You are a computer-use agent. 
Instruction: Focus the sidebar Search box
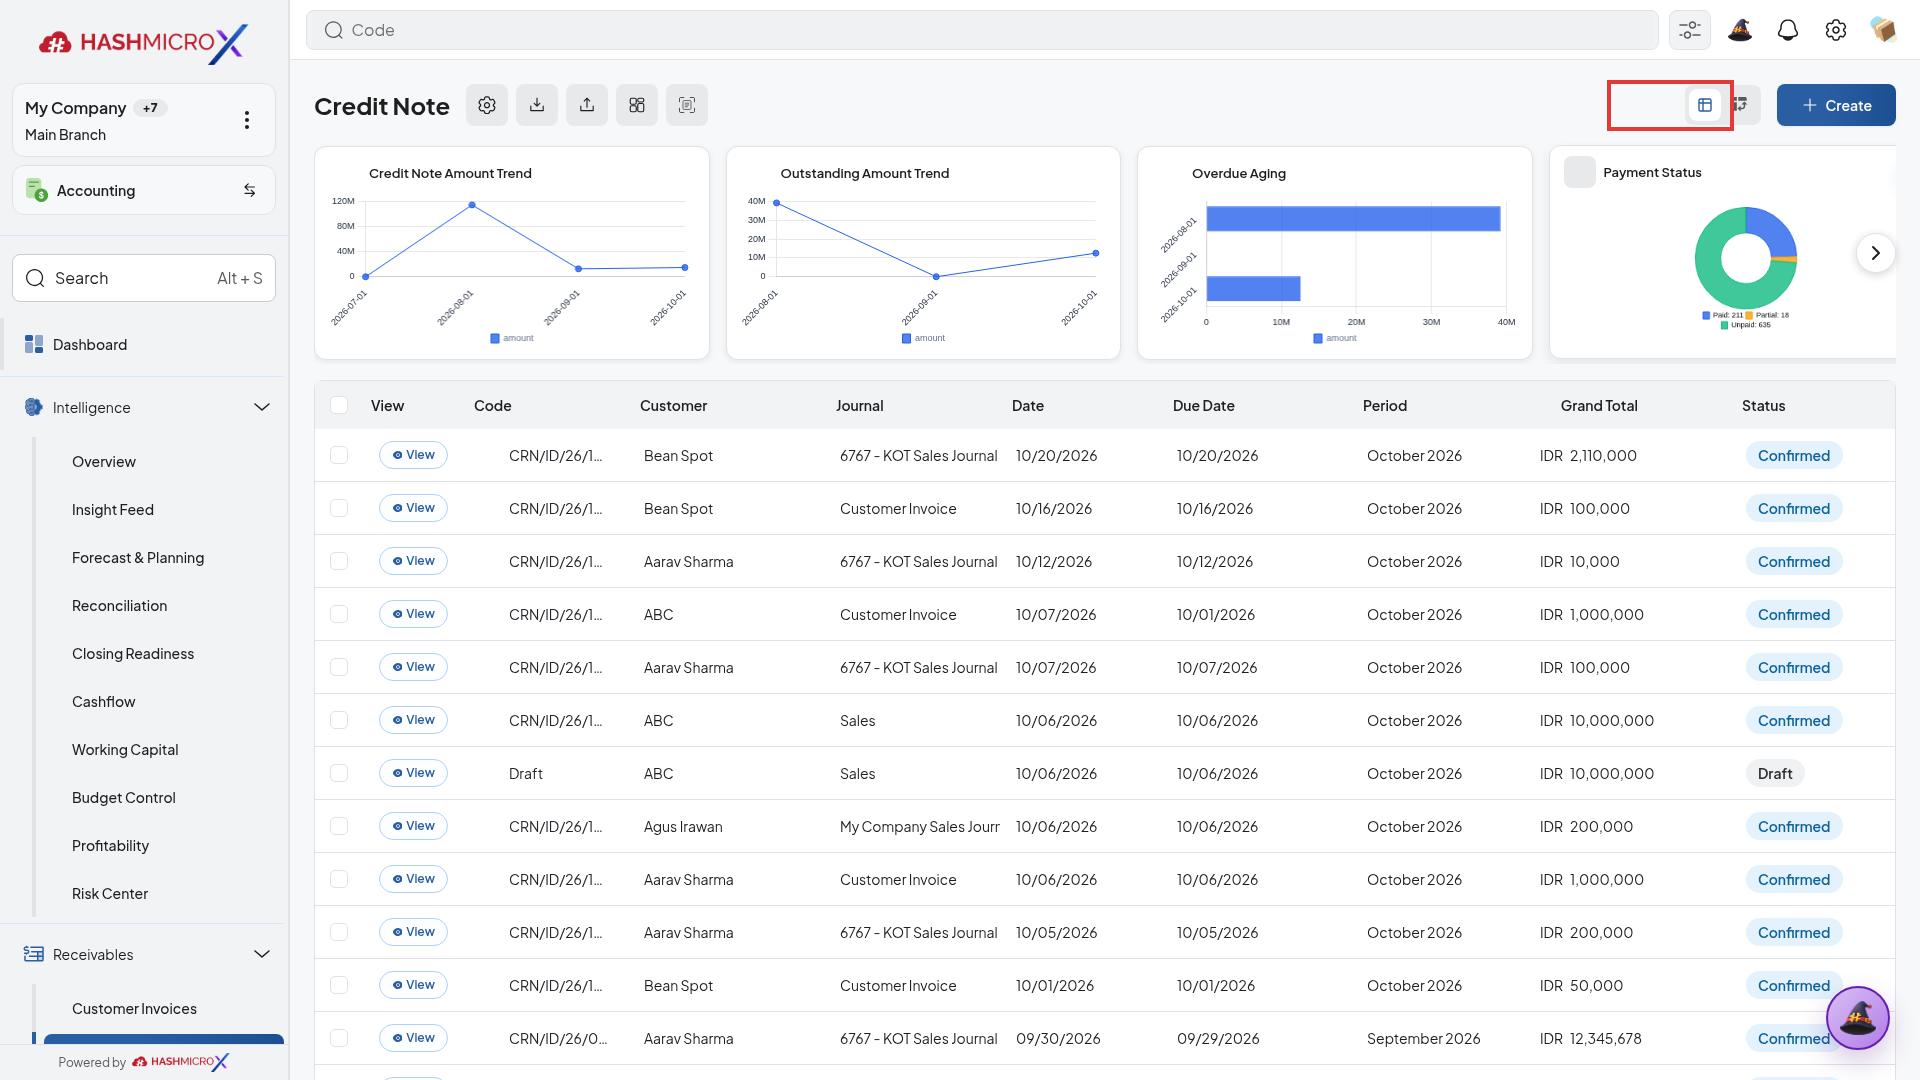point(144,278)
